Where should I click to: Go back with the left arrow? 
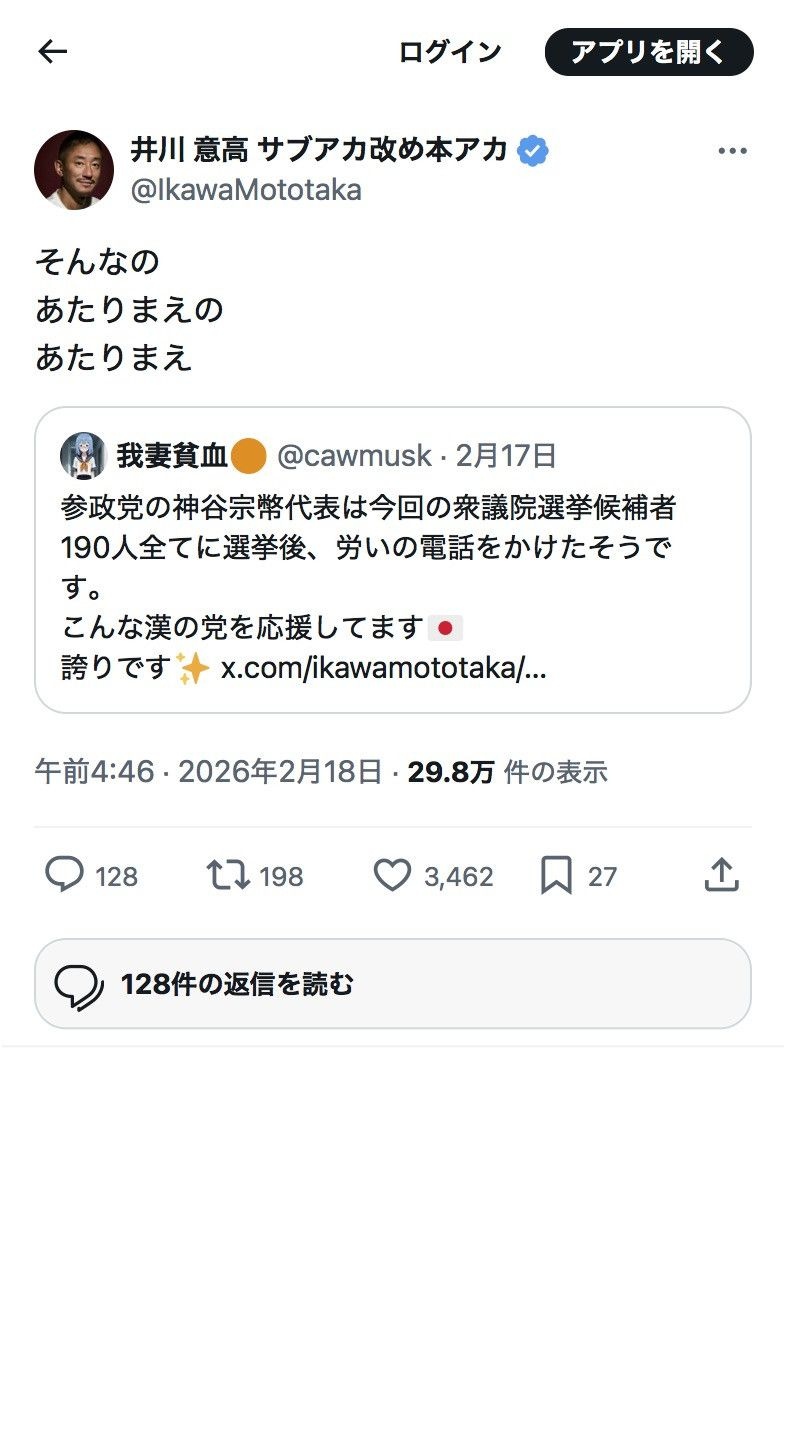point(52,52)
